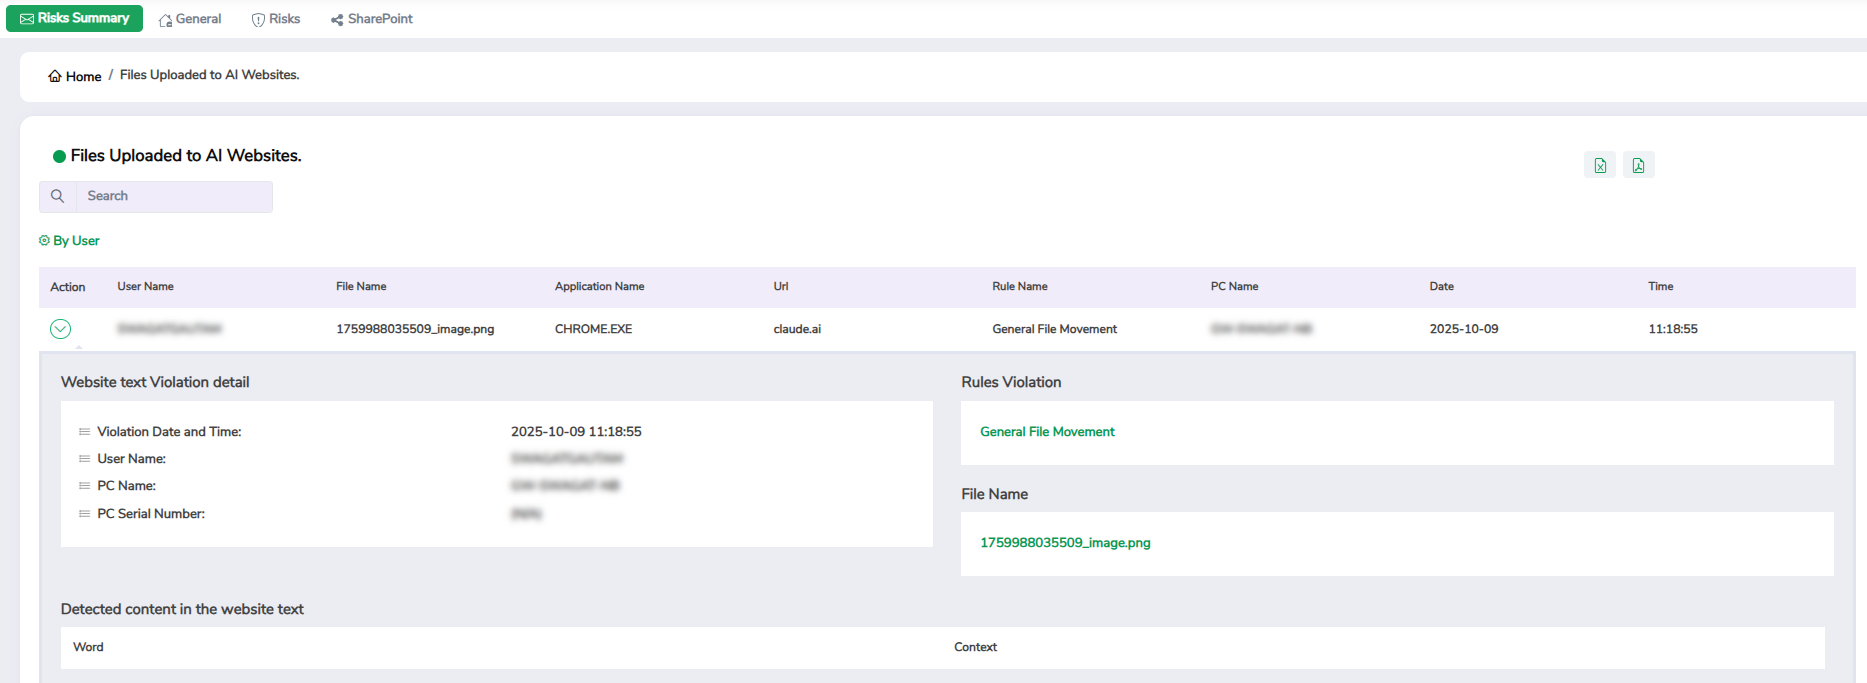Focus the Search input field
This screenshot has height=683, width=1867.
tap(174, 196)
